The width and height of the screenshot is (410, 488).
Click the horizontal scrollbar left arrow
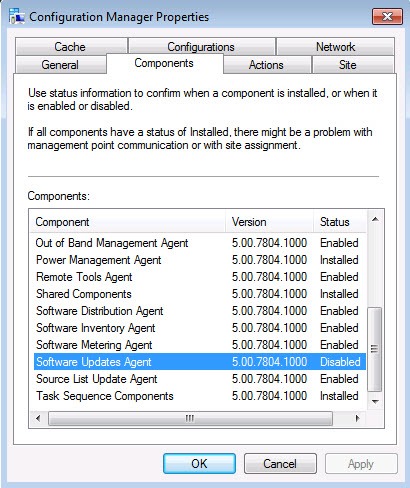point(38,418)
